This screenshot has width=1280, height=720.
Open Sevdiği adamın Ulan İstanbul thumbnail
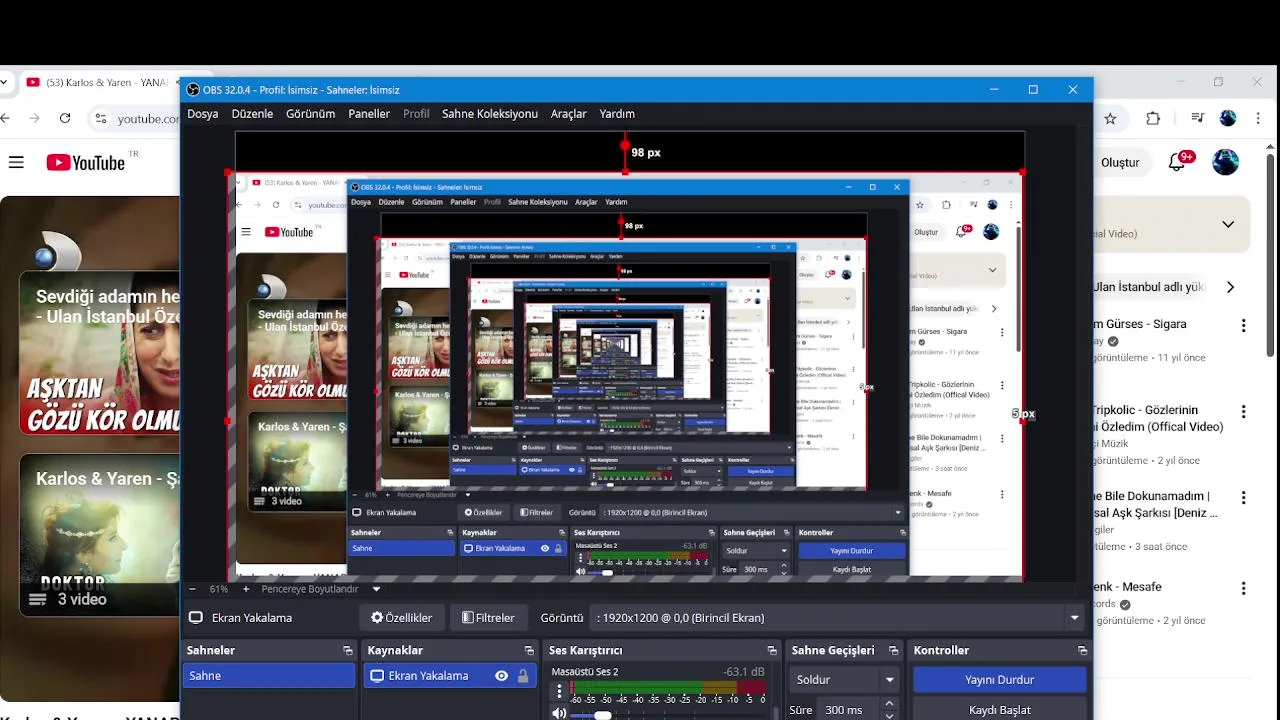[x=100, y=354]
